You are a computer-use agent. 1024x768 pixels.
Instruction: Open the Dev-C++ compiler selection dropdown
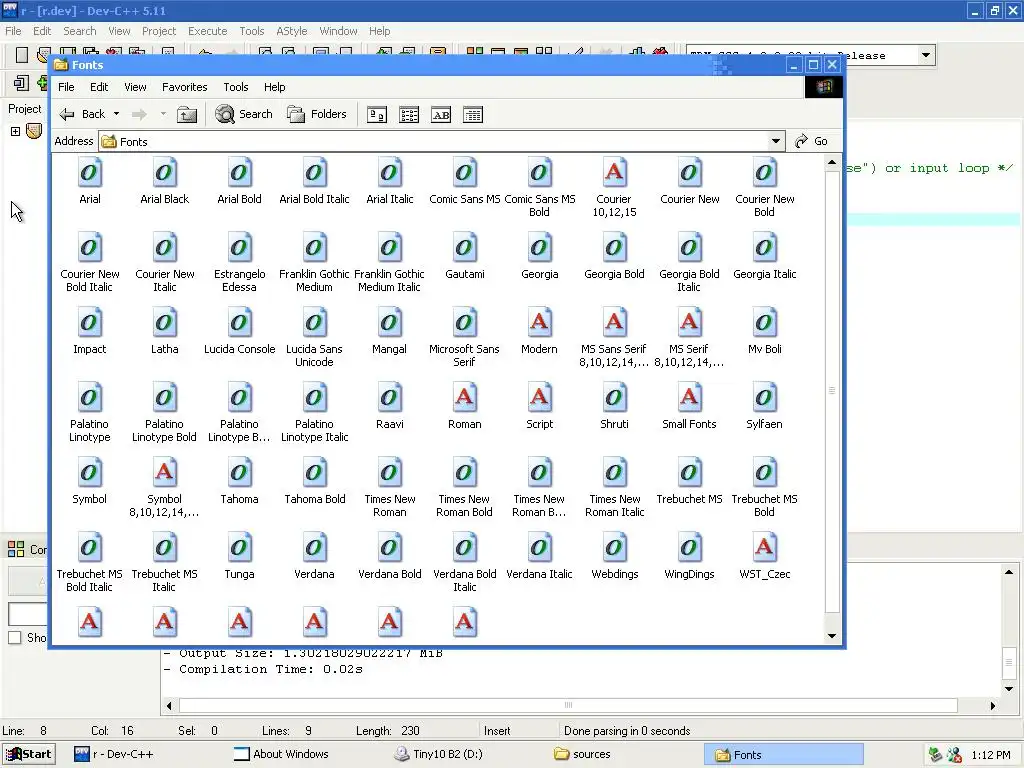925,56
